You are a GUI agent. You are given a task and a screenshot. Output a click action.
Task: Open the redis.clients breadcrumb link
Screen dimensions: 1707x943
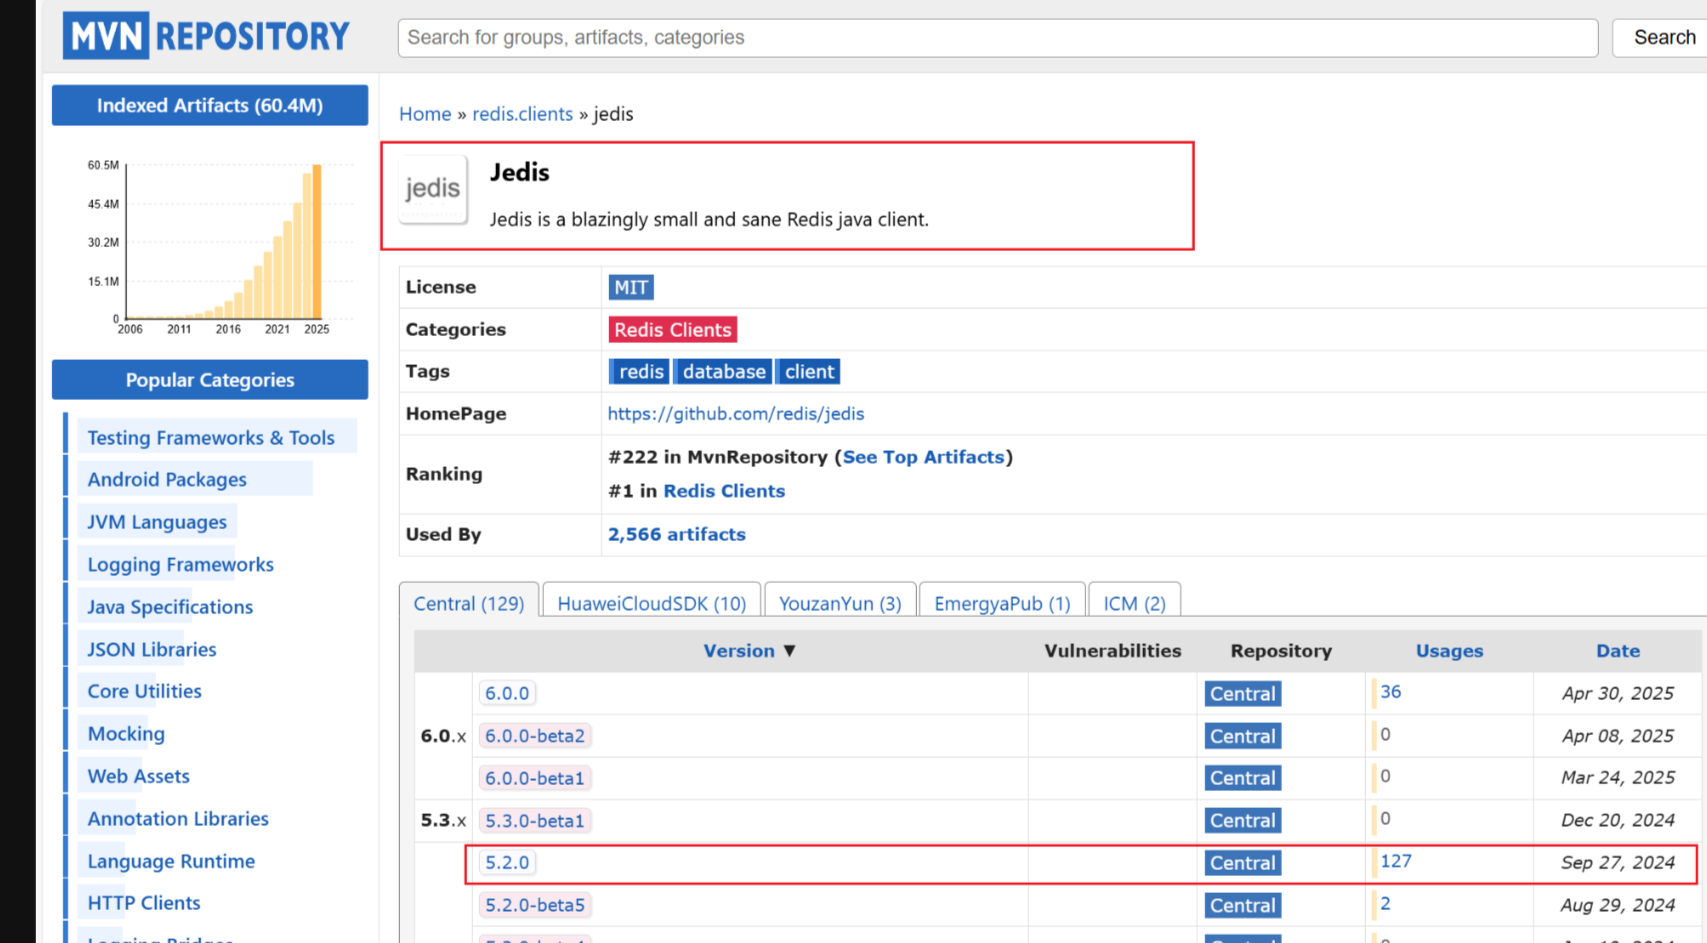[522, 114]
